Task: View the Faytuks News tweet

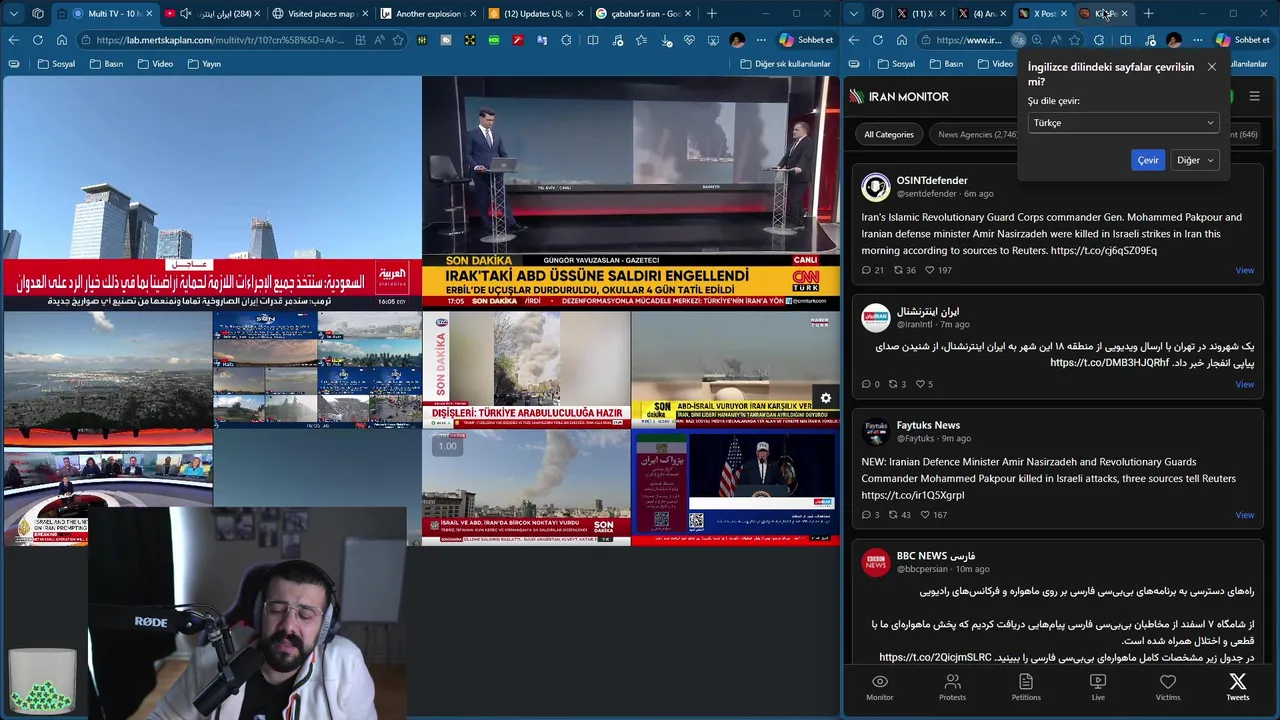Action: (1244, 515)
